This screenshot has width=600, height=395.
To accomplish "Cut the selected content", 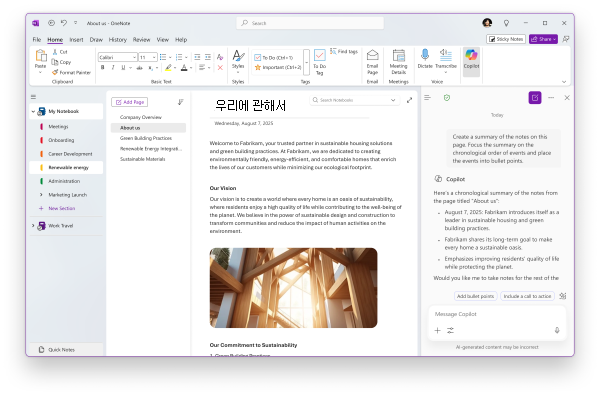I will tap(60, 52).
